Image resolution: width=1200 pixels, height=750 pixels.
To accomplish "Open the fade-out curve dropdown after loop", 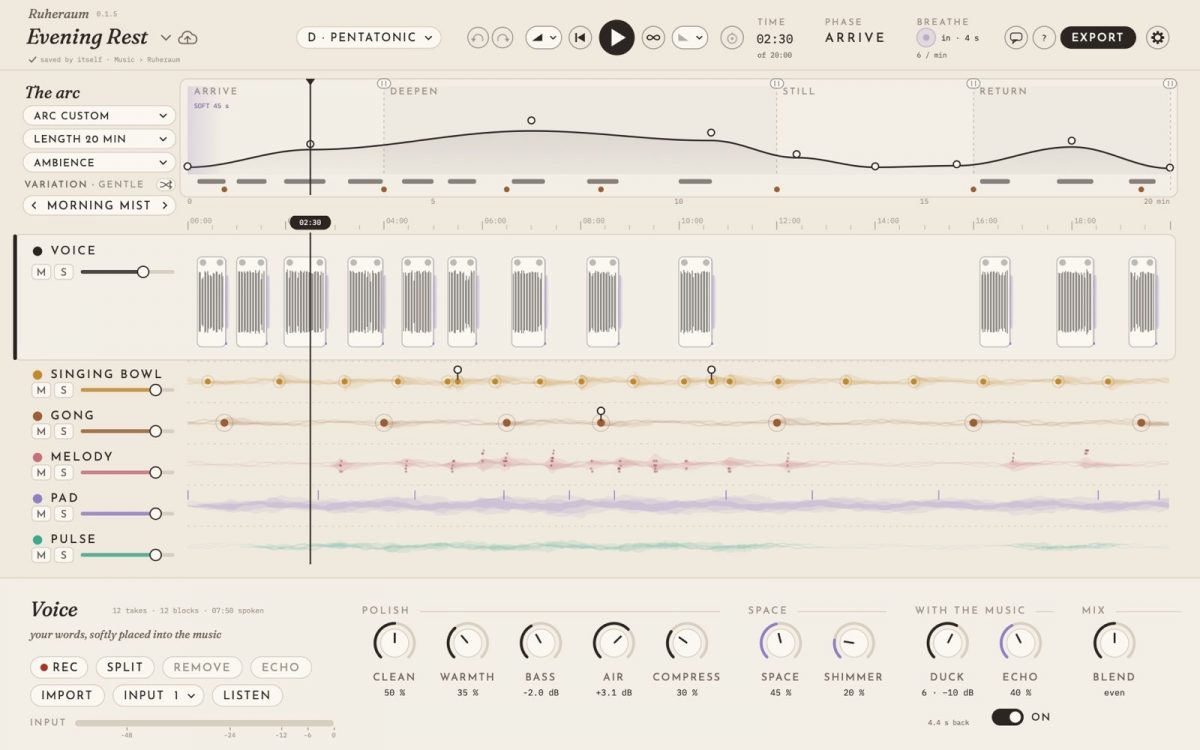I will (x=690, y=38).
